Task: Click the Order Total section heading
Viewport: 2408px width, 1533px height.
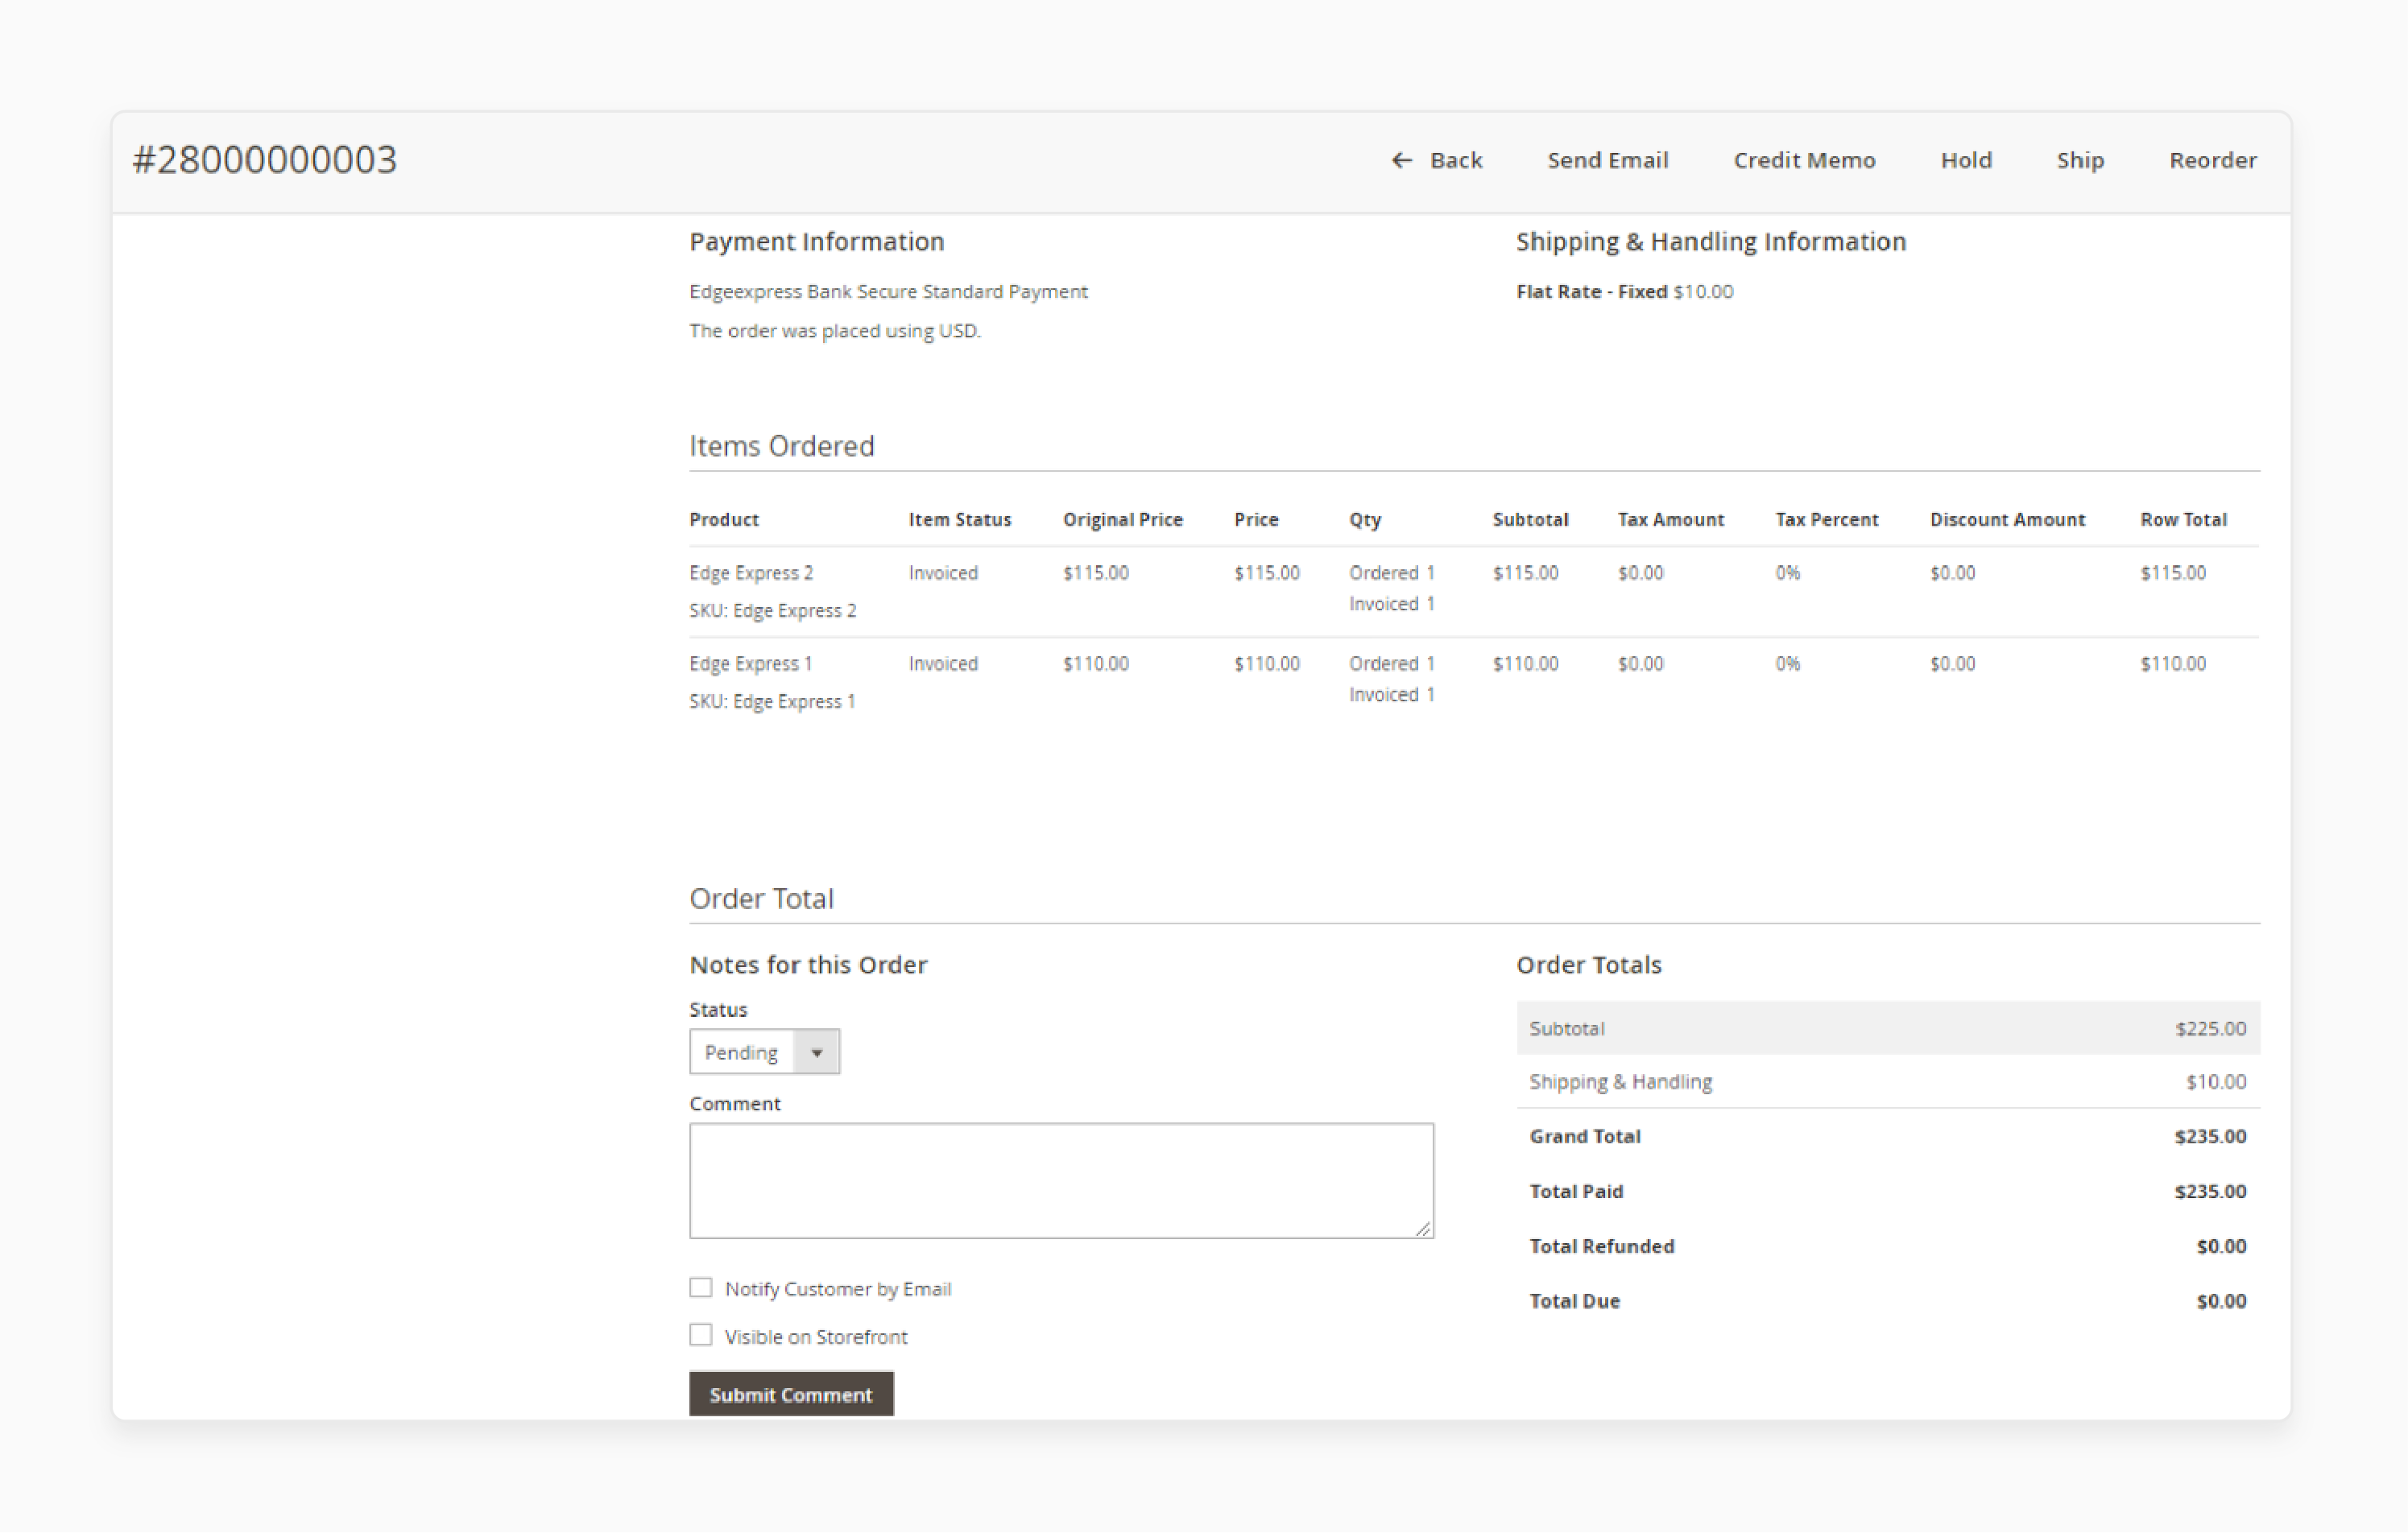Action: pos(761,898)
